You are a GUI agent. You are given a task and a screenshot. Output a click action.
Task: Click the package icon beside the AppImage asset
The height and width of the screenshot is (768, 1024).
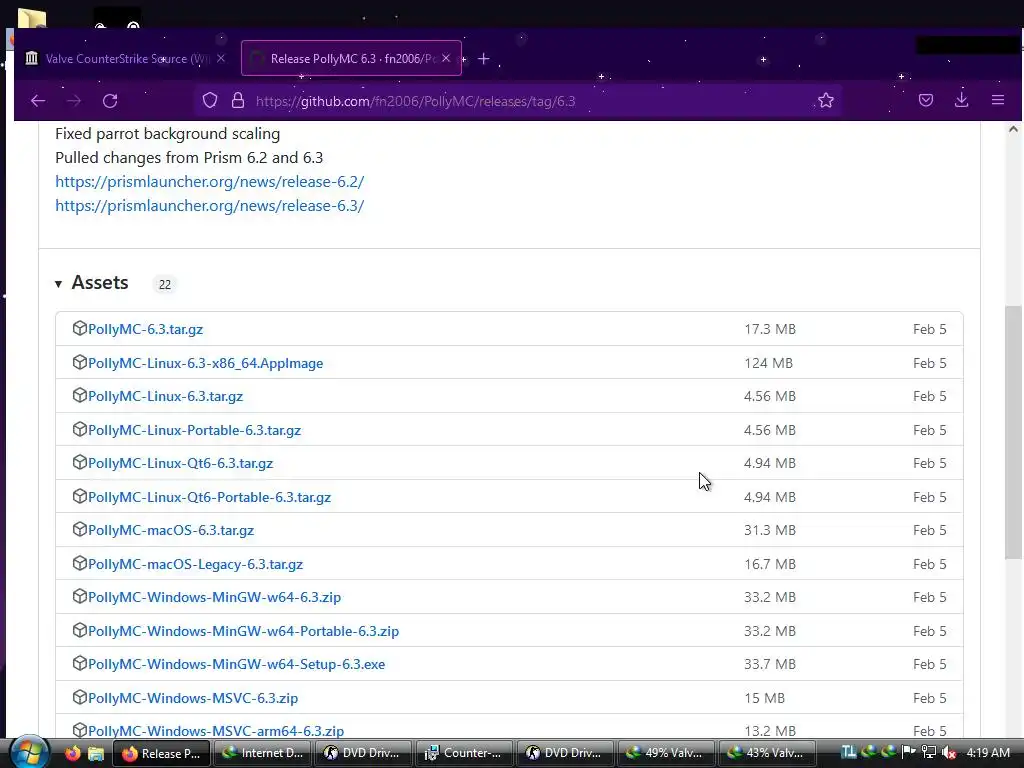click(80, 362)
